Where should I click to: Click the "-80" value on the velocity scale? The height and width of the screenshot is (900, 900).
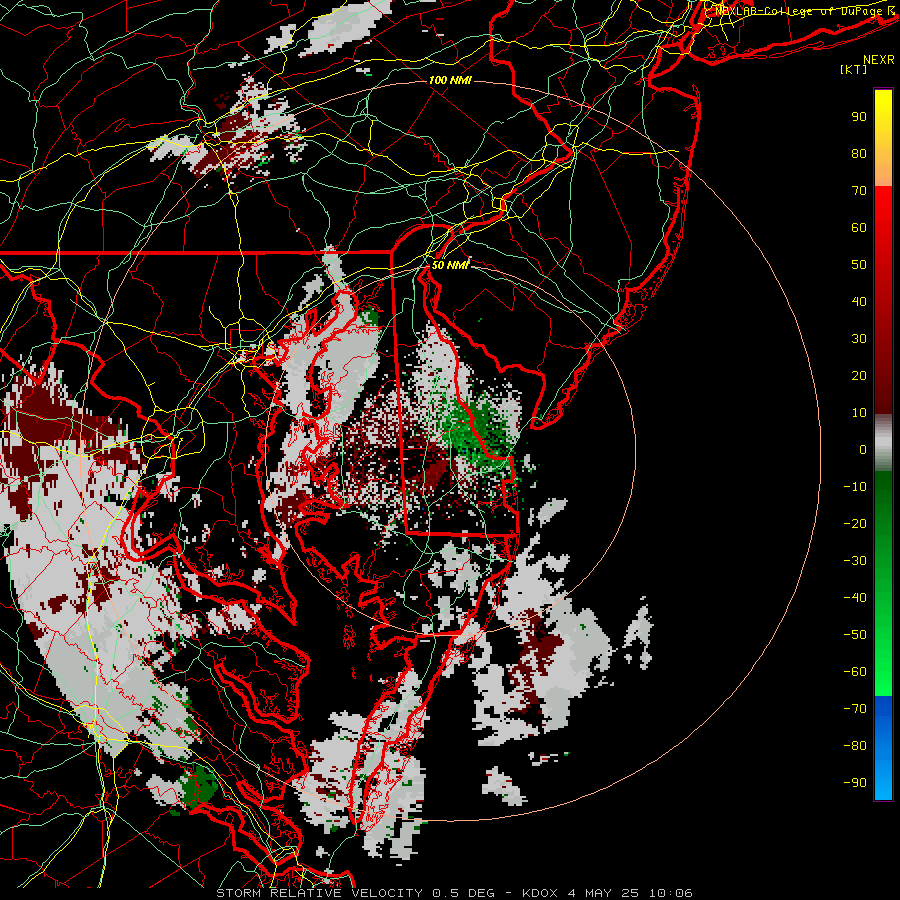855,746
